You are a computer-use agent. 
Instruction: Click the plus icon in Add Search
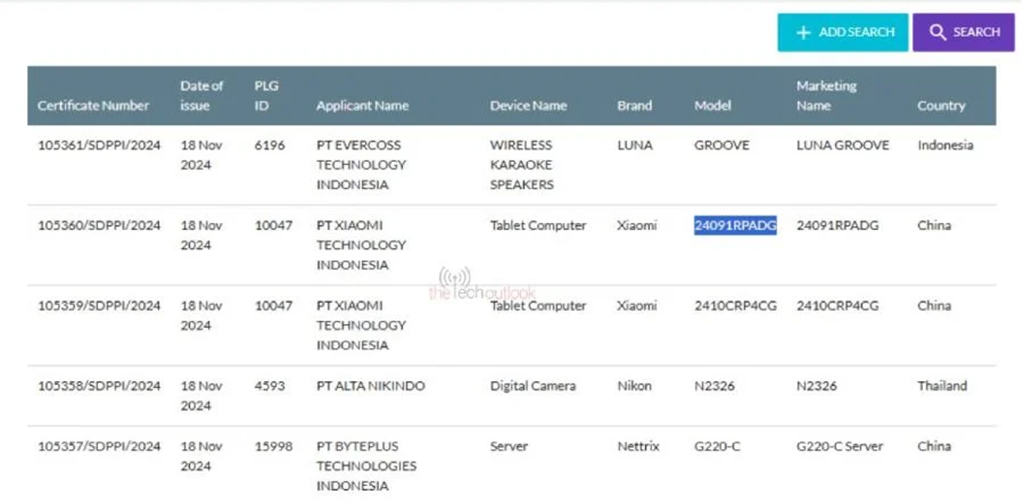[803, 32]
